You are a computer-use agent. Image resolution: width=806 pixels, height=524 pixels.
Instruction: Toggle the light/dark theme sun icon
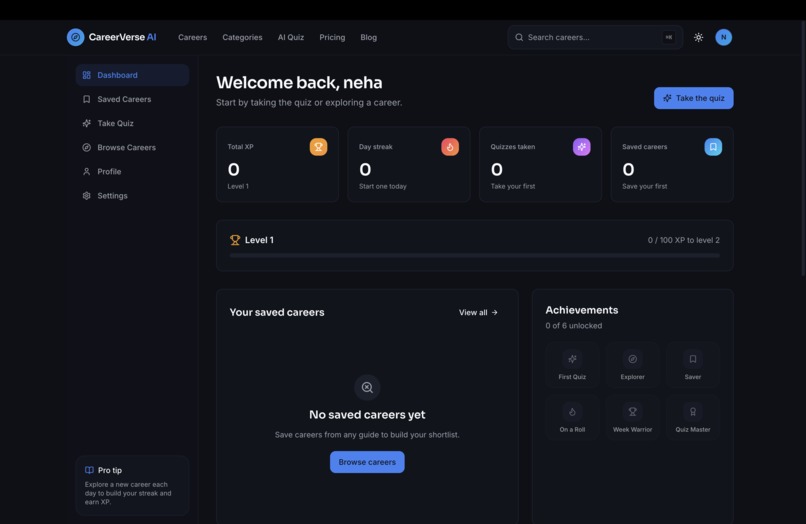coord(698,37)
